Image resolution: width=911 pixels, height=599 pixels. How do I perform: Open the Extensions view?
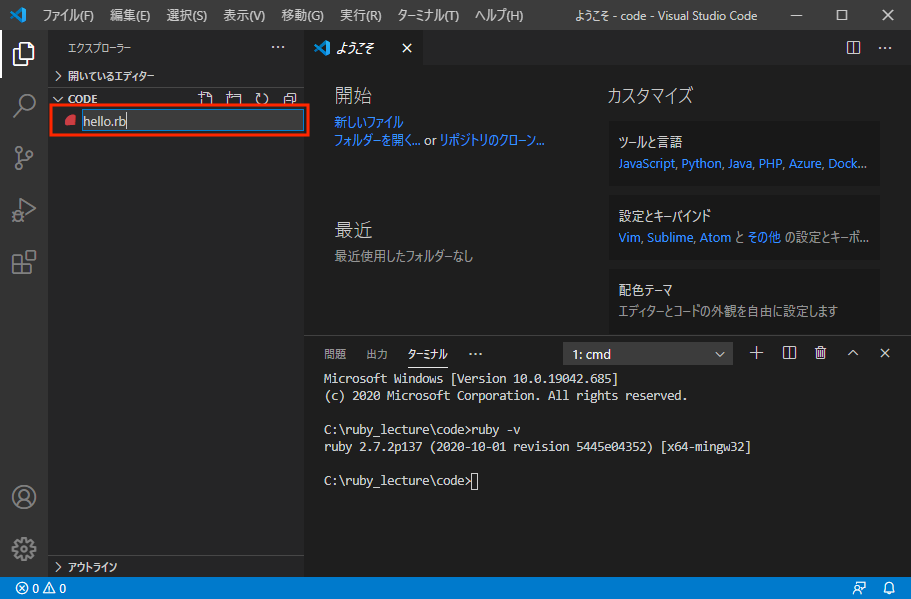23,262
